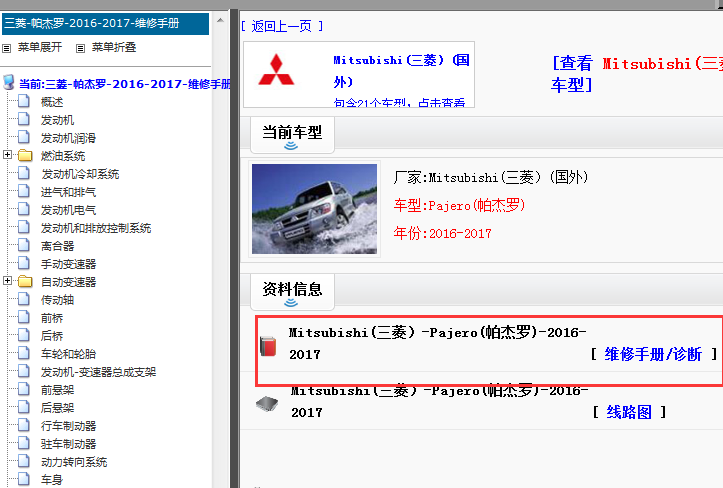Click the 年份:2016-2017 text
Image resolution: width=723 pixels, height=488 pixels.
click(442, 233)
